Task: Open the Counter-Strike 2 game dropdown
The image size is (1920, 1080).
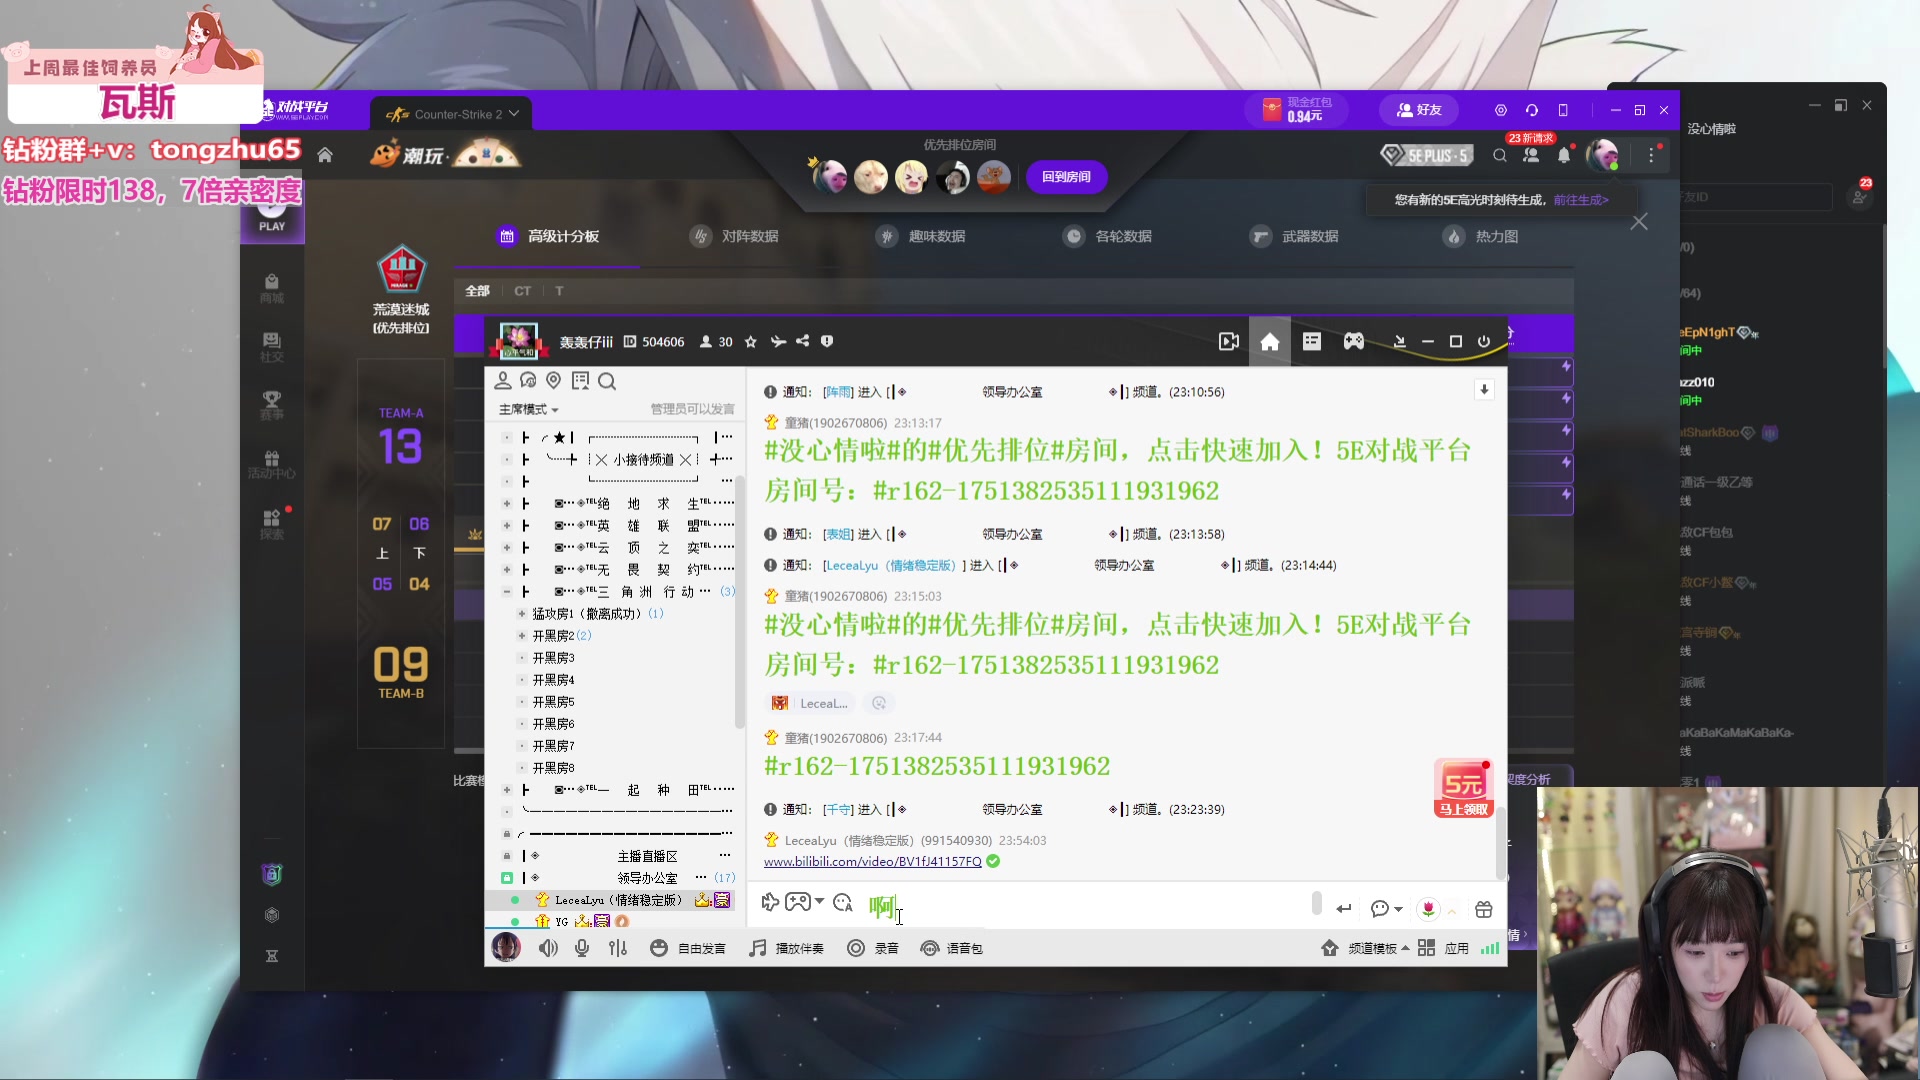Action: click(x=451, y=114)
